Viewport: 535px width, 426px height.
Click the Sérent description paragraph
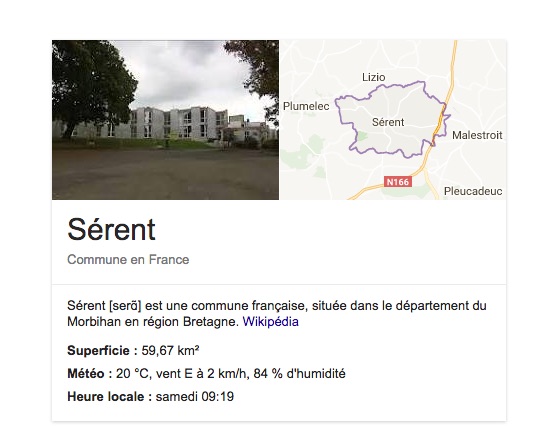(x=277, y=313)
